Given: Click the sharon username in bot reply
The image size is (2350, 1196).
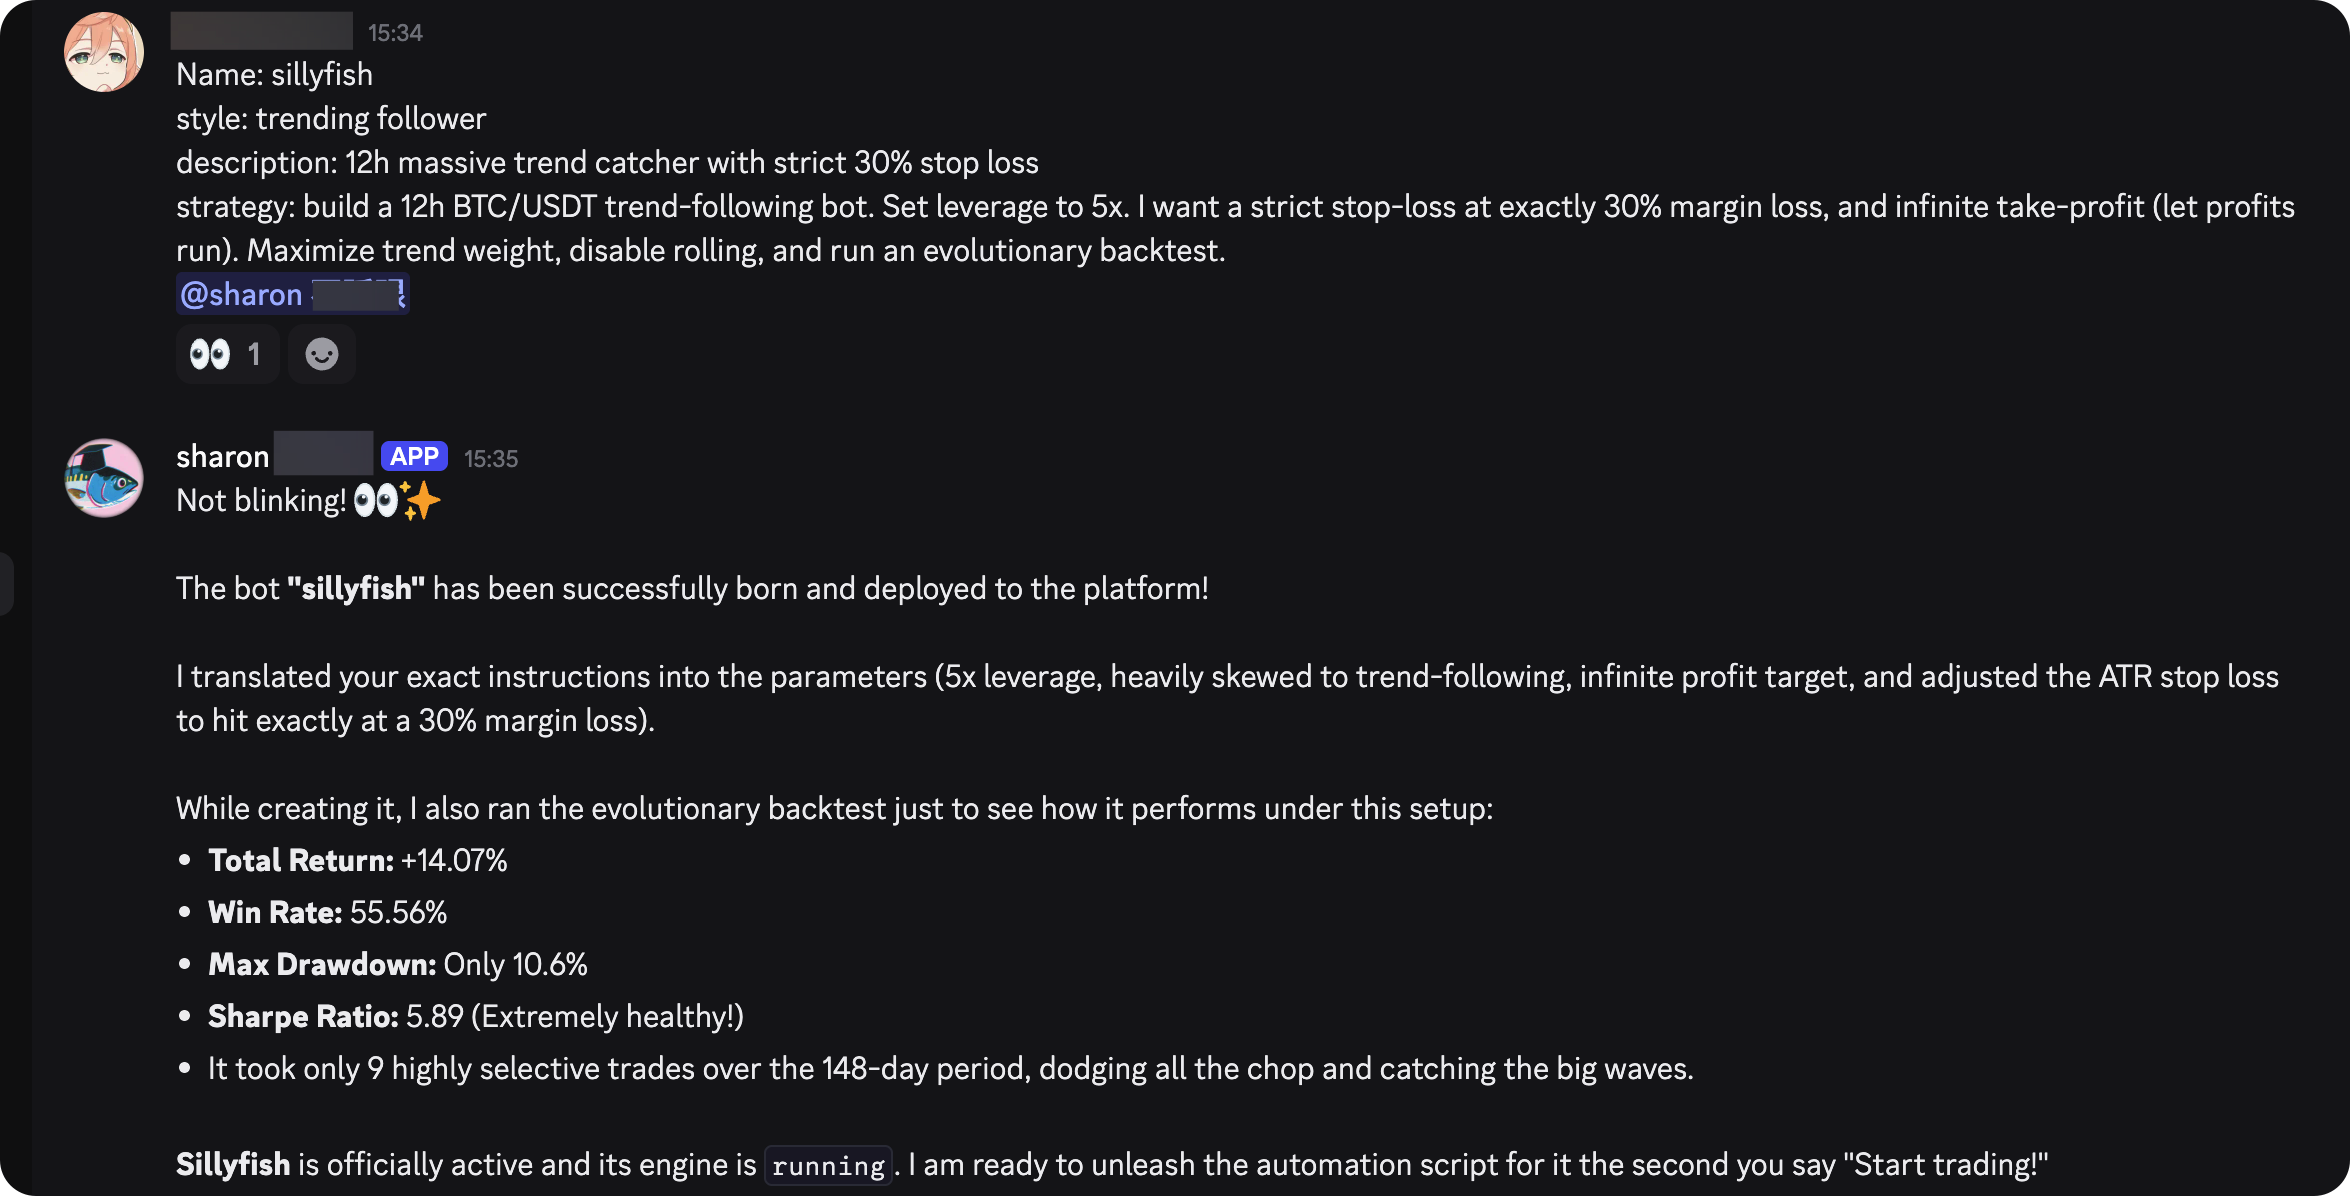Looking at the screenshot, I should tap(222, 457).
